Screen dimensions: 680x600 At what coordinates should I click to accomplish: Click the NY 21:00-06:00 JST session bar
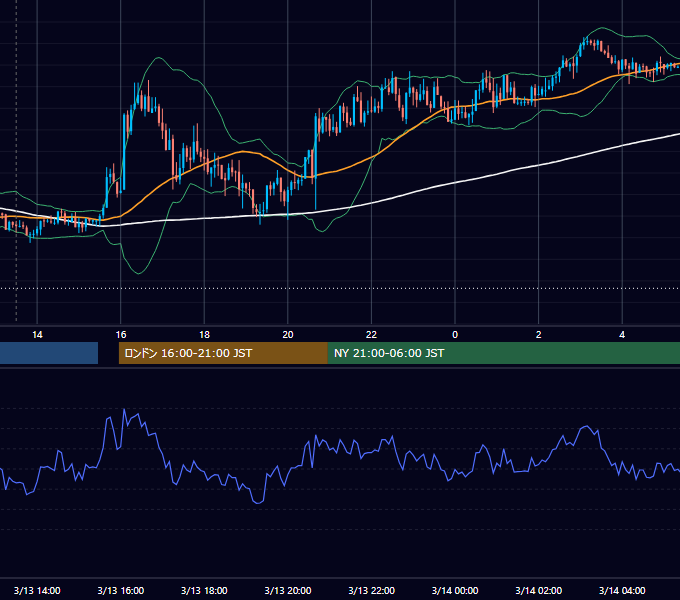tap(504, 353)
